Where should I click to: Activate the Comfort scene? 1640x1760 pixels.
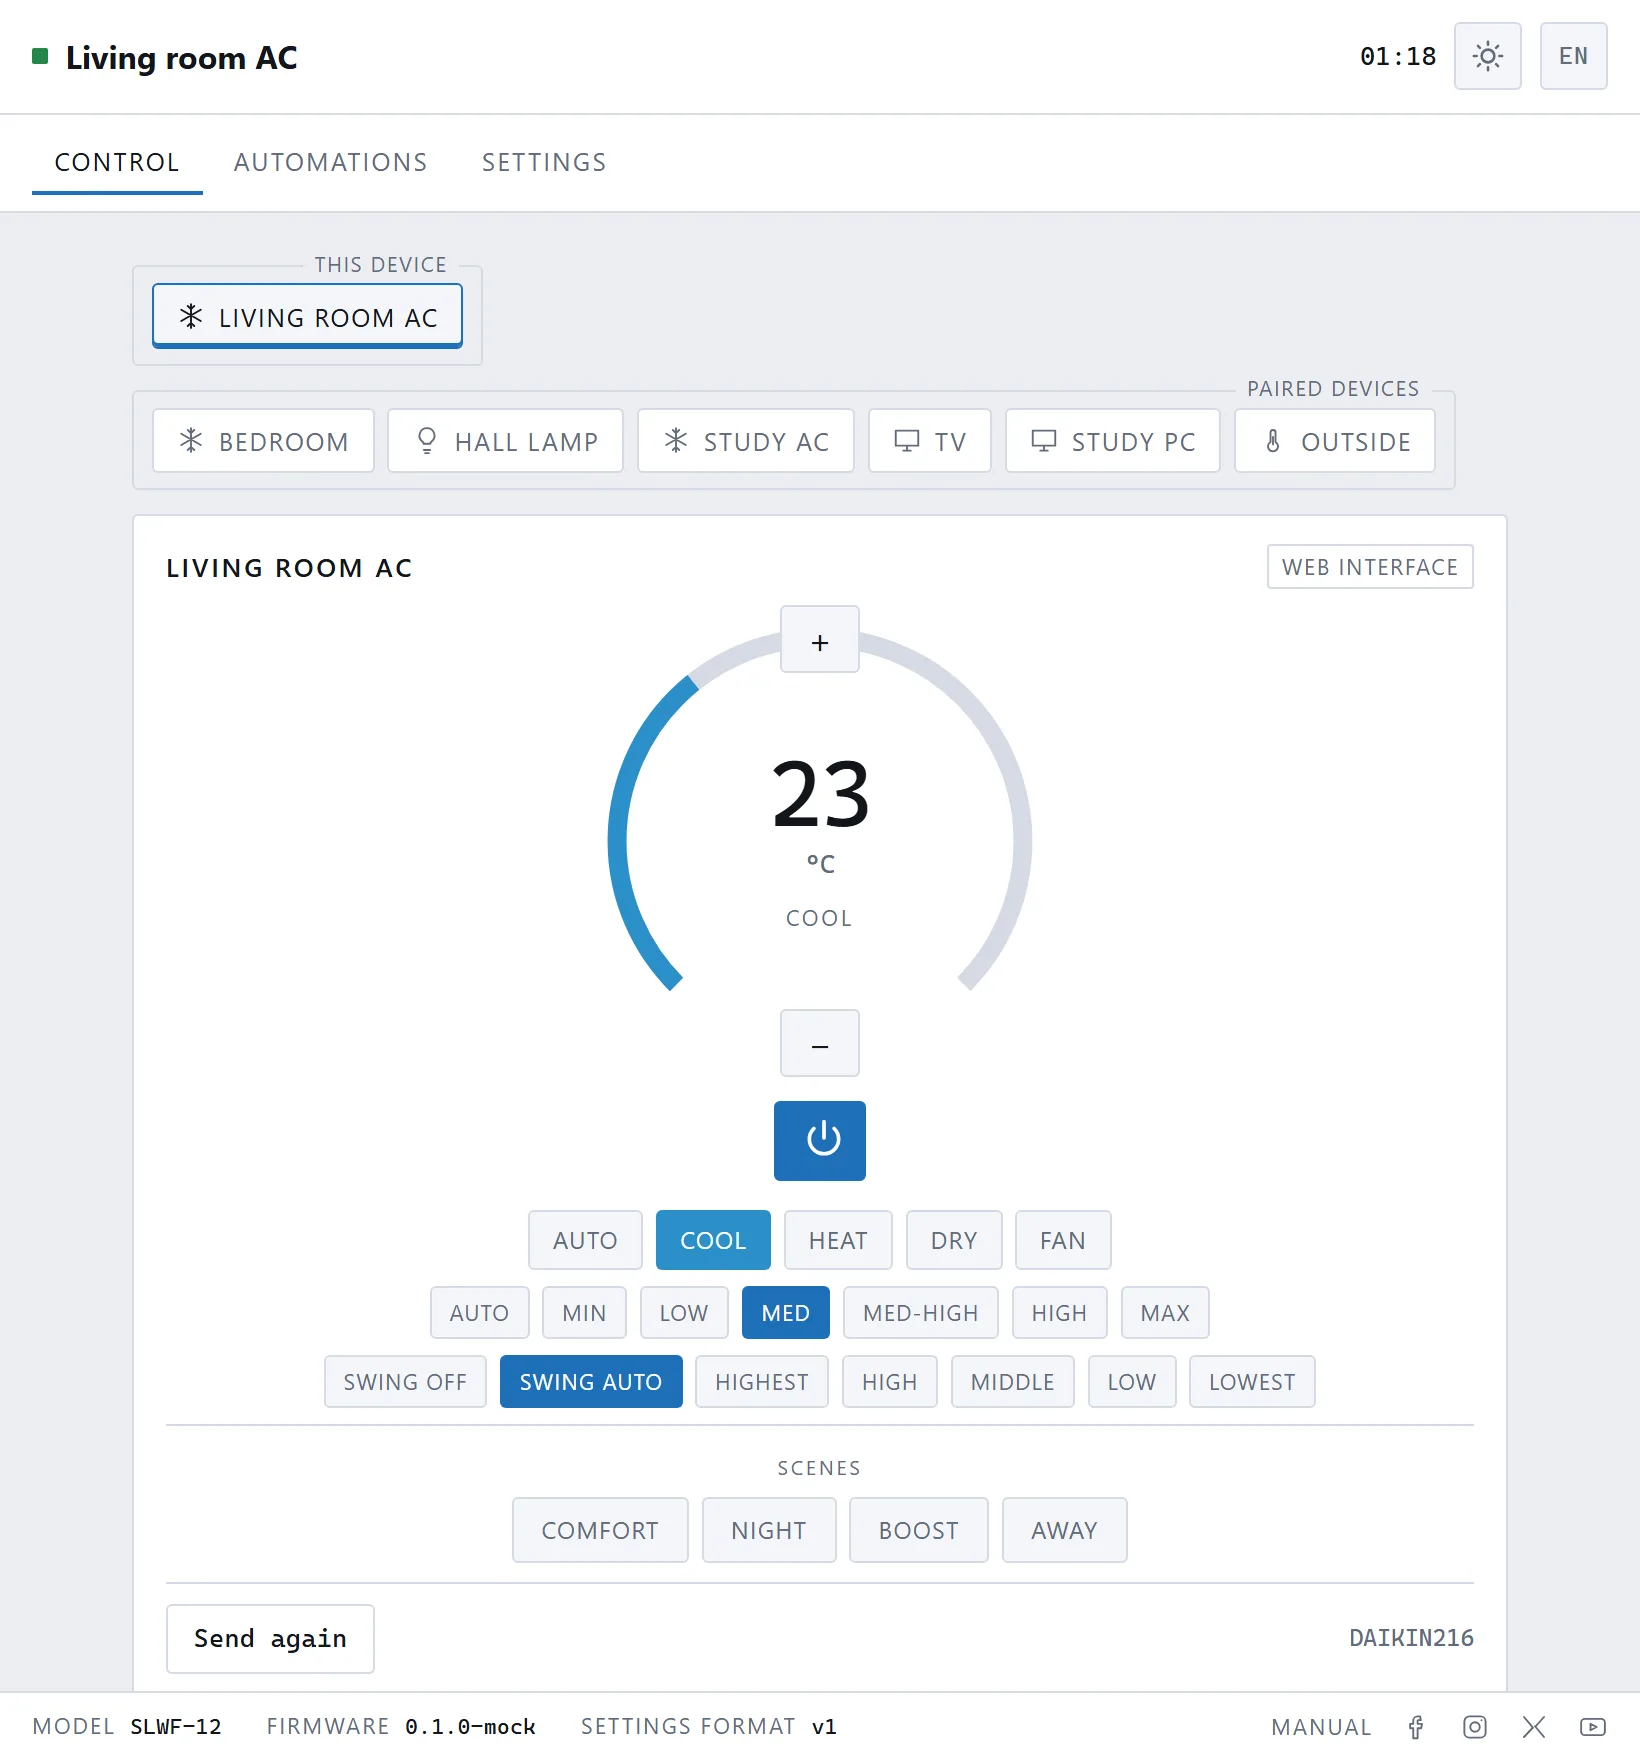(600, 1530)
